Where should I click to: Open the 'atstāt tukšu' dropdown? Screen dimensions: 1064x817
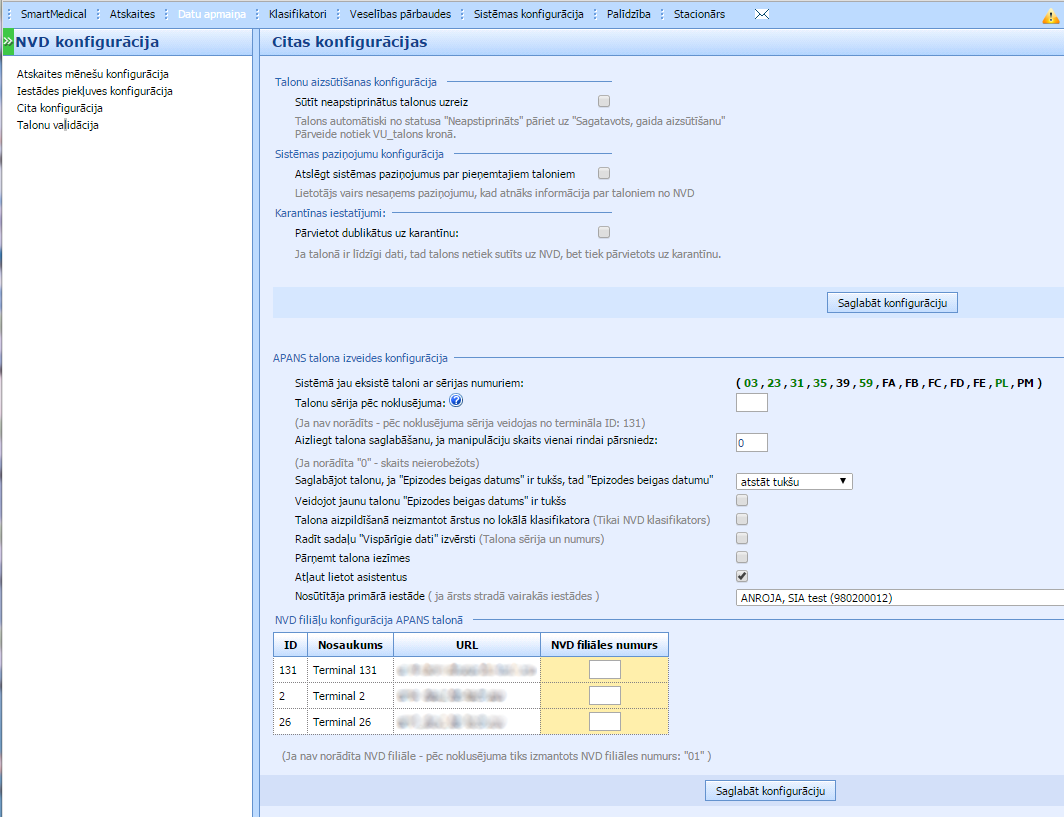click(794, 481)
